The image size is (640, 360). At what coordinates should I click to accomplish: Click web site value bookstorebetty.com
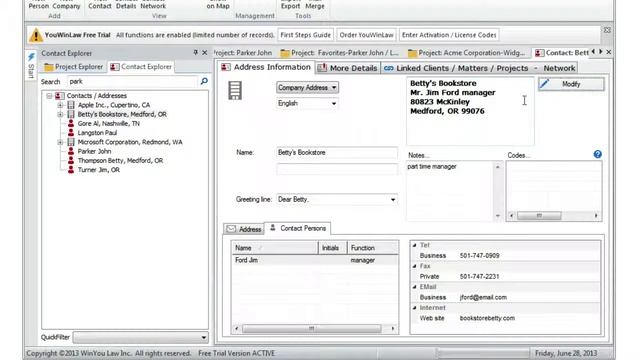487,318
